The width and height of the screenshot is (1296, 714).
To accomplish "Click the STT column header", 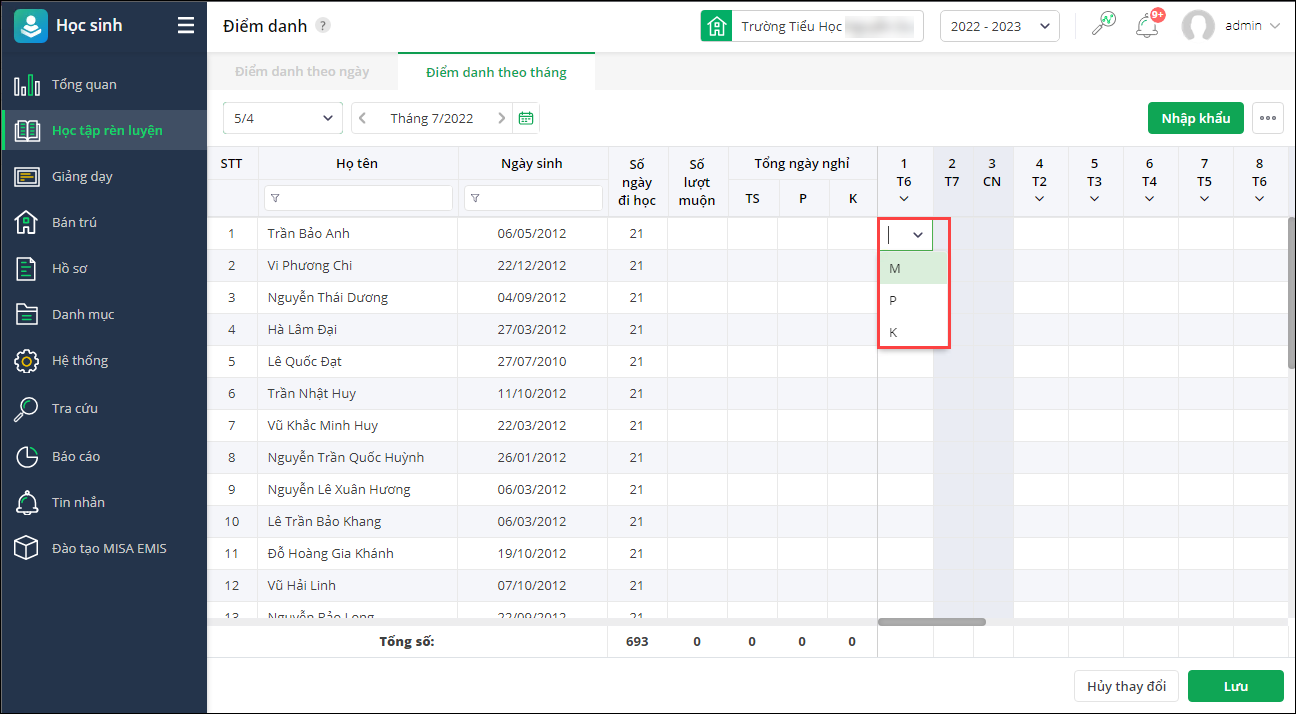I will point(231,163).
